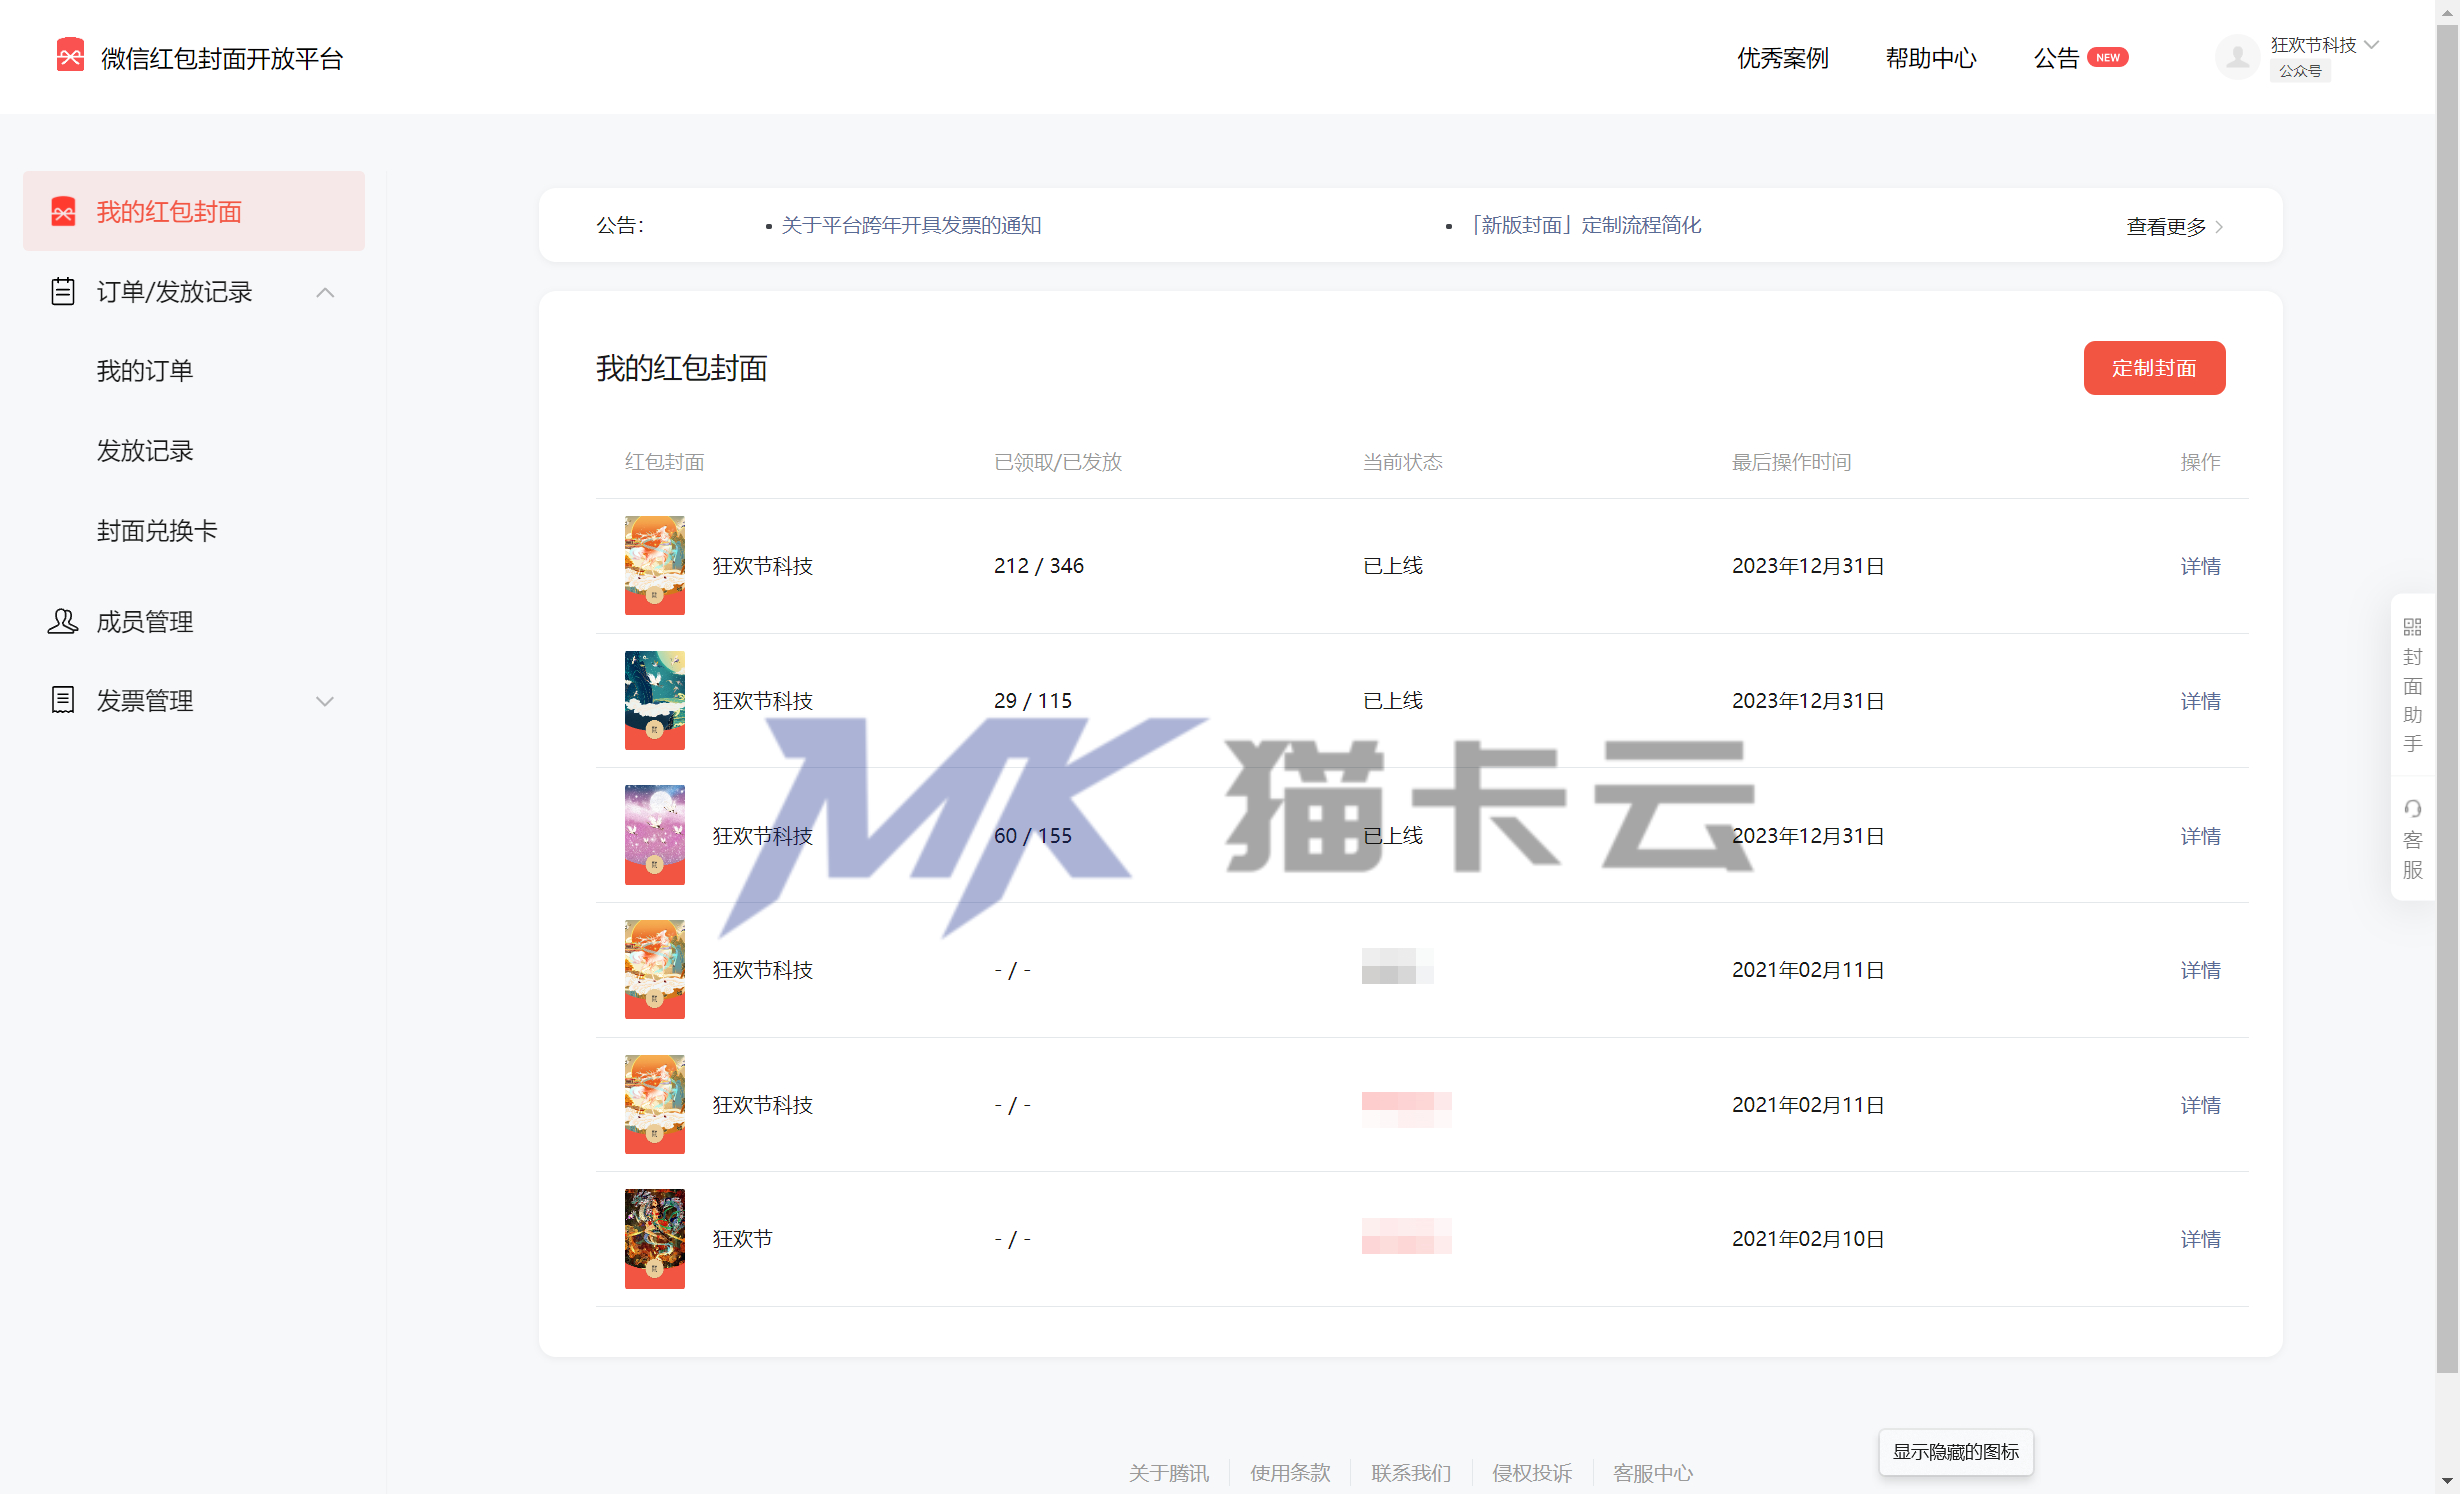Click the scrollbar down arrow
The width and height of the screenshot is (2460, 1494).
(x=2447, y=1481)
